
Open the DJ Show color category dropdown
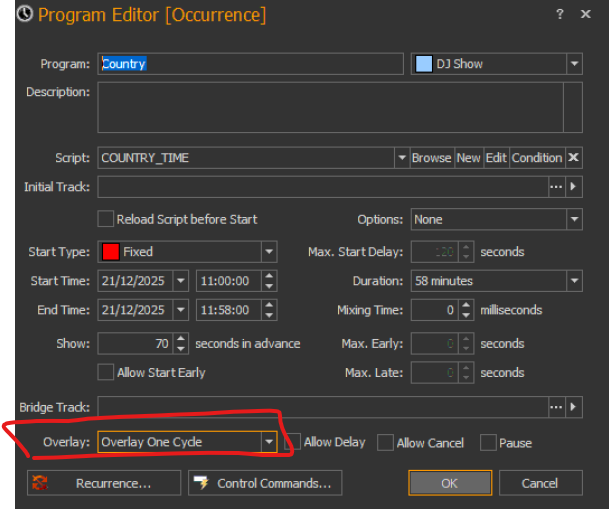(x=574, y=64)
